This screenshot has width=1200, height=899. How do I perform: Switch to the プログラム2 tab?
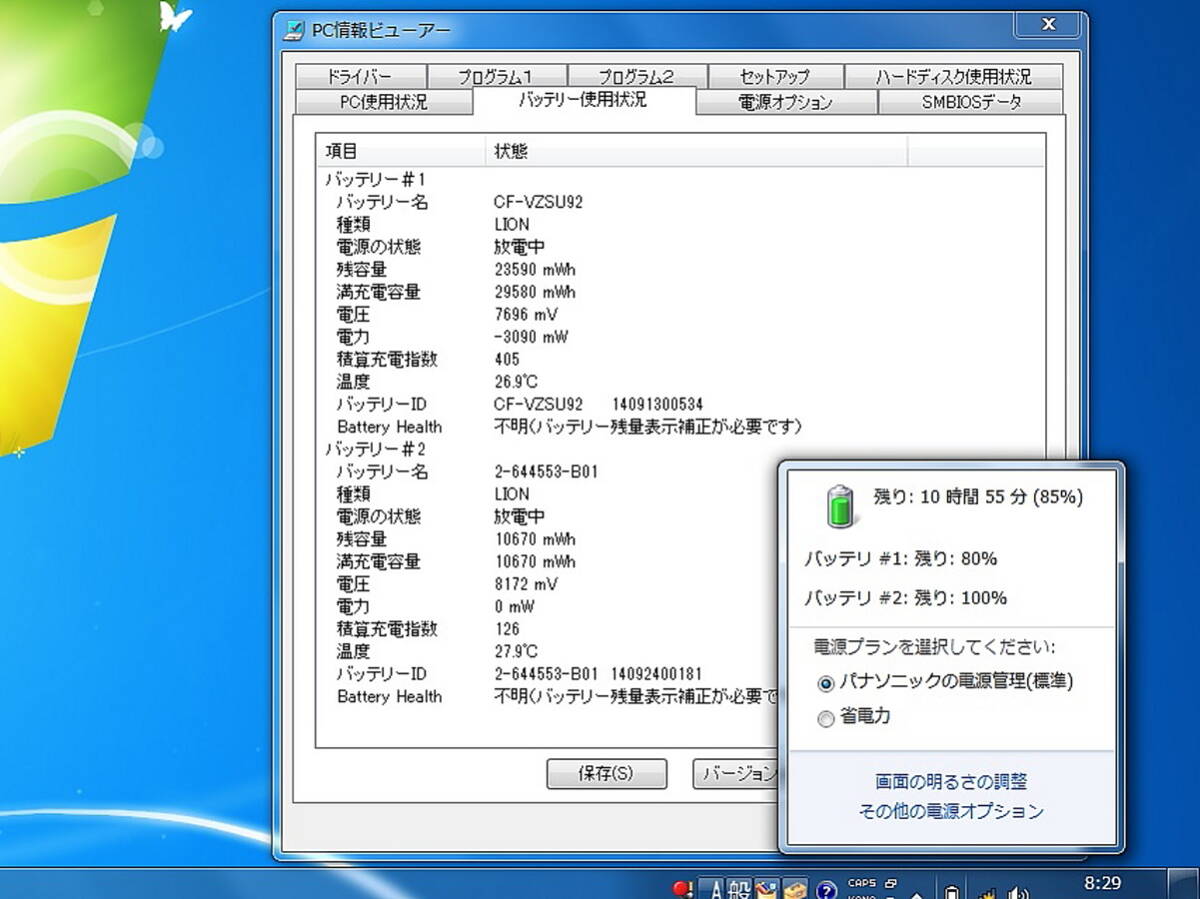point(637,77)
